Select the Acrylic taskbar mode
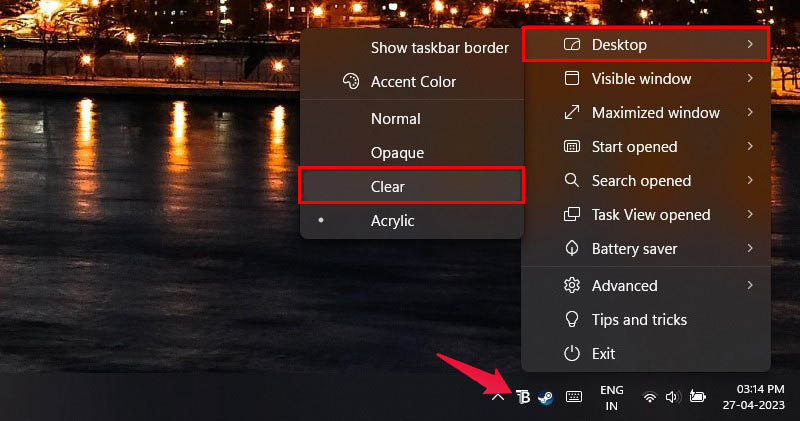This screenshot has height=421, width=800. (x=412, y=220)
